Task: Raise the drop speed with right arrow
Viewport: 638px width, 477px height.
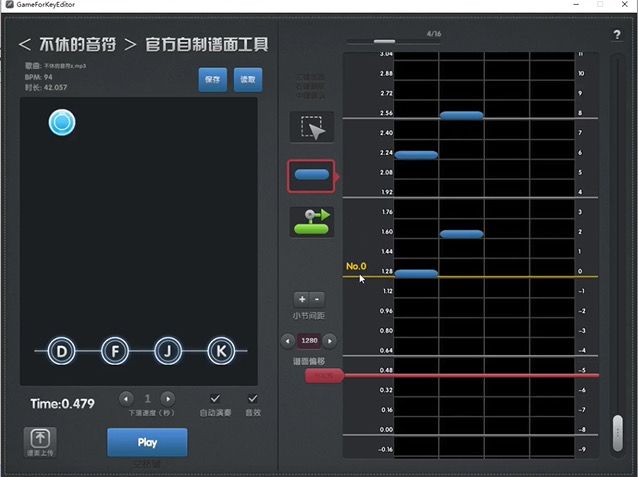Action: click(x=168, y=399)
